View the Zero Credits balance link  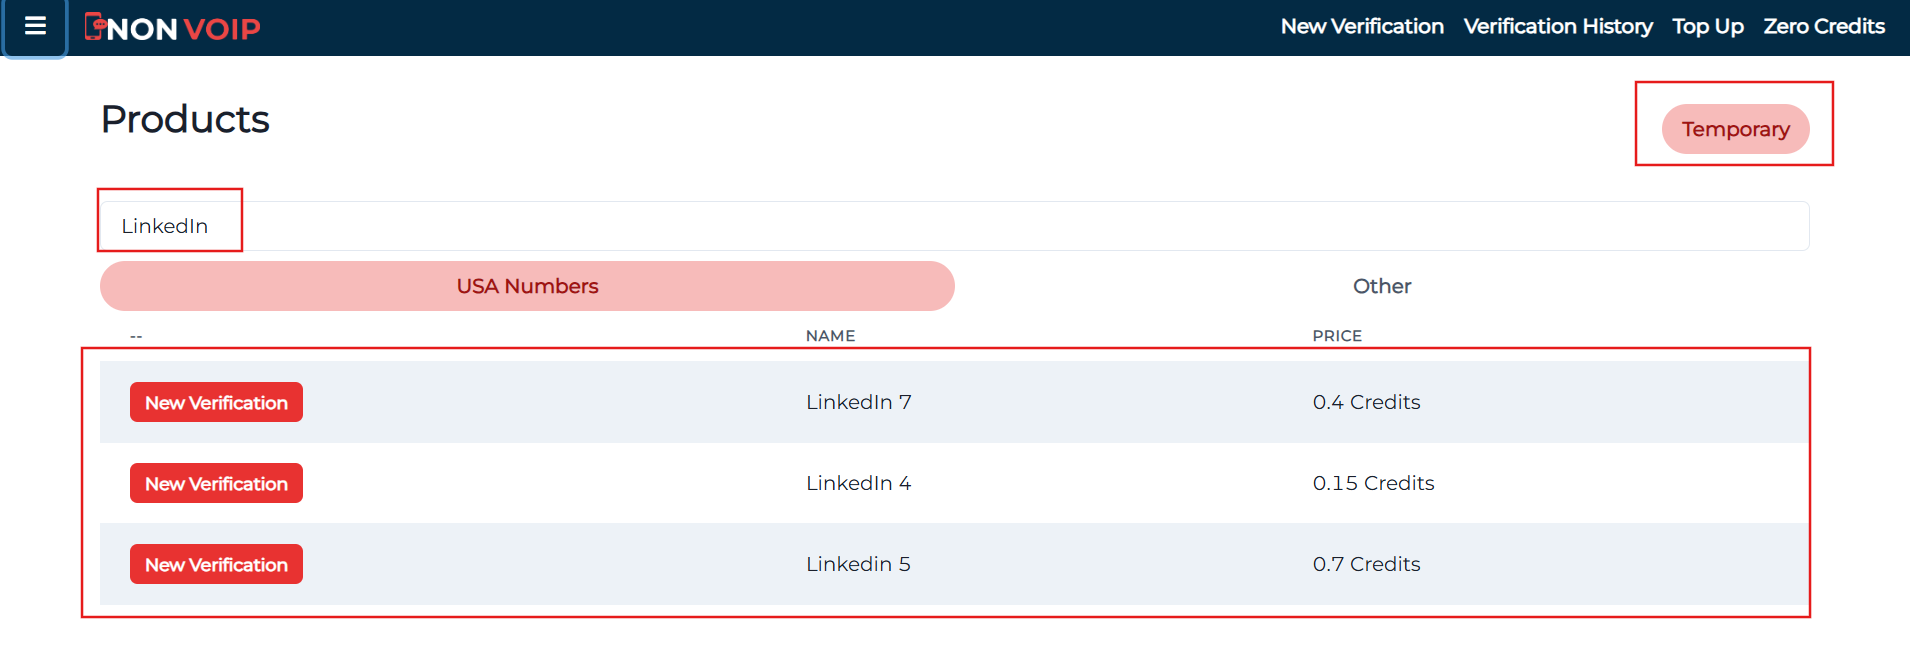[1824, 27]
